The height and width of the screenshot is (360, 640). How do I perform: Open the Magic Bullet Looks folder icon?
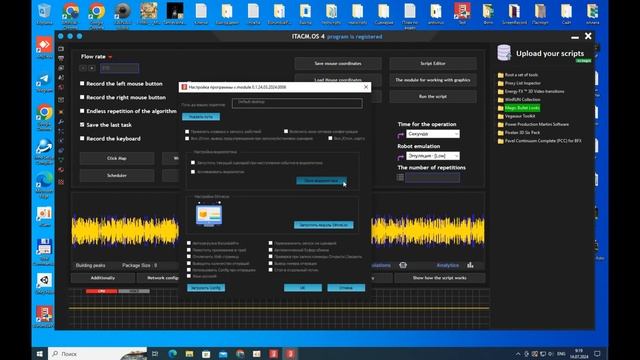click(500, 108)
